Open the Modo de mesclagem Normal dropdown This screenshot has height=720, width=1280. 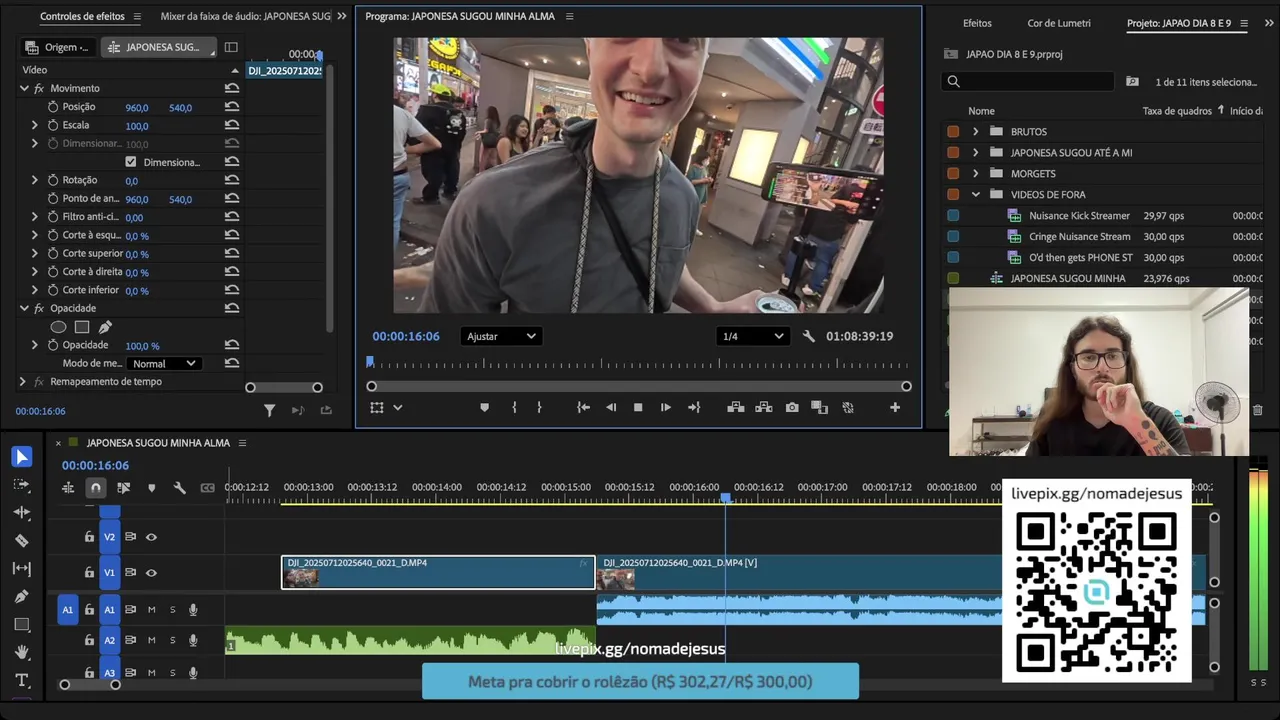[164, 364]
